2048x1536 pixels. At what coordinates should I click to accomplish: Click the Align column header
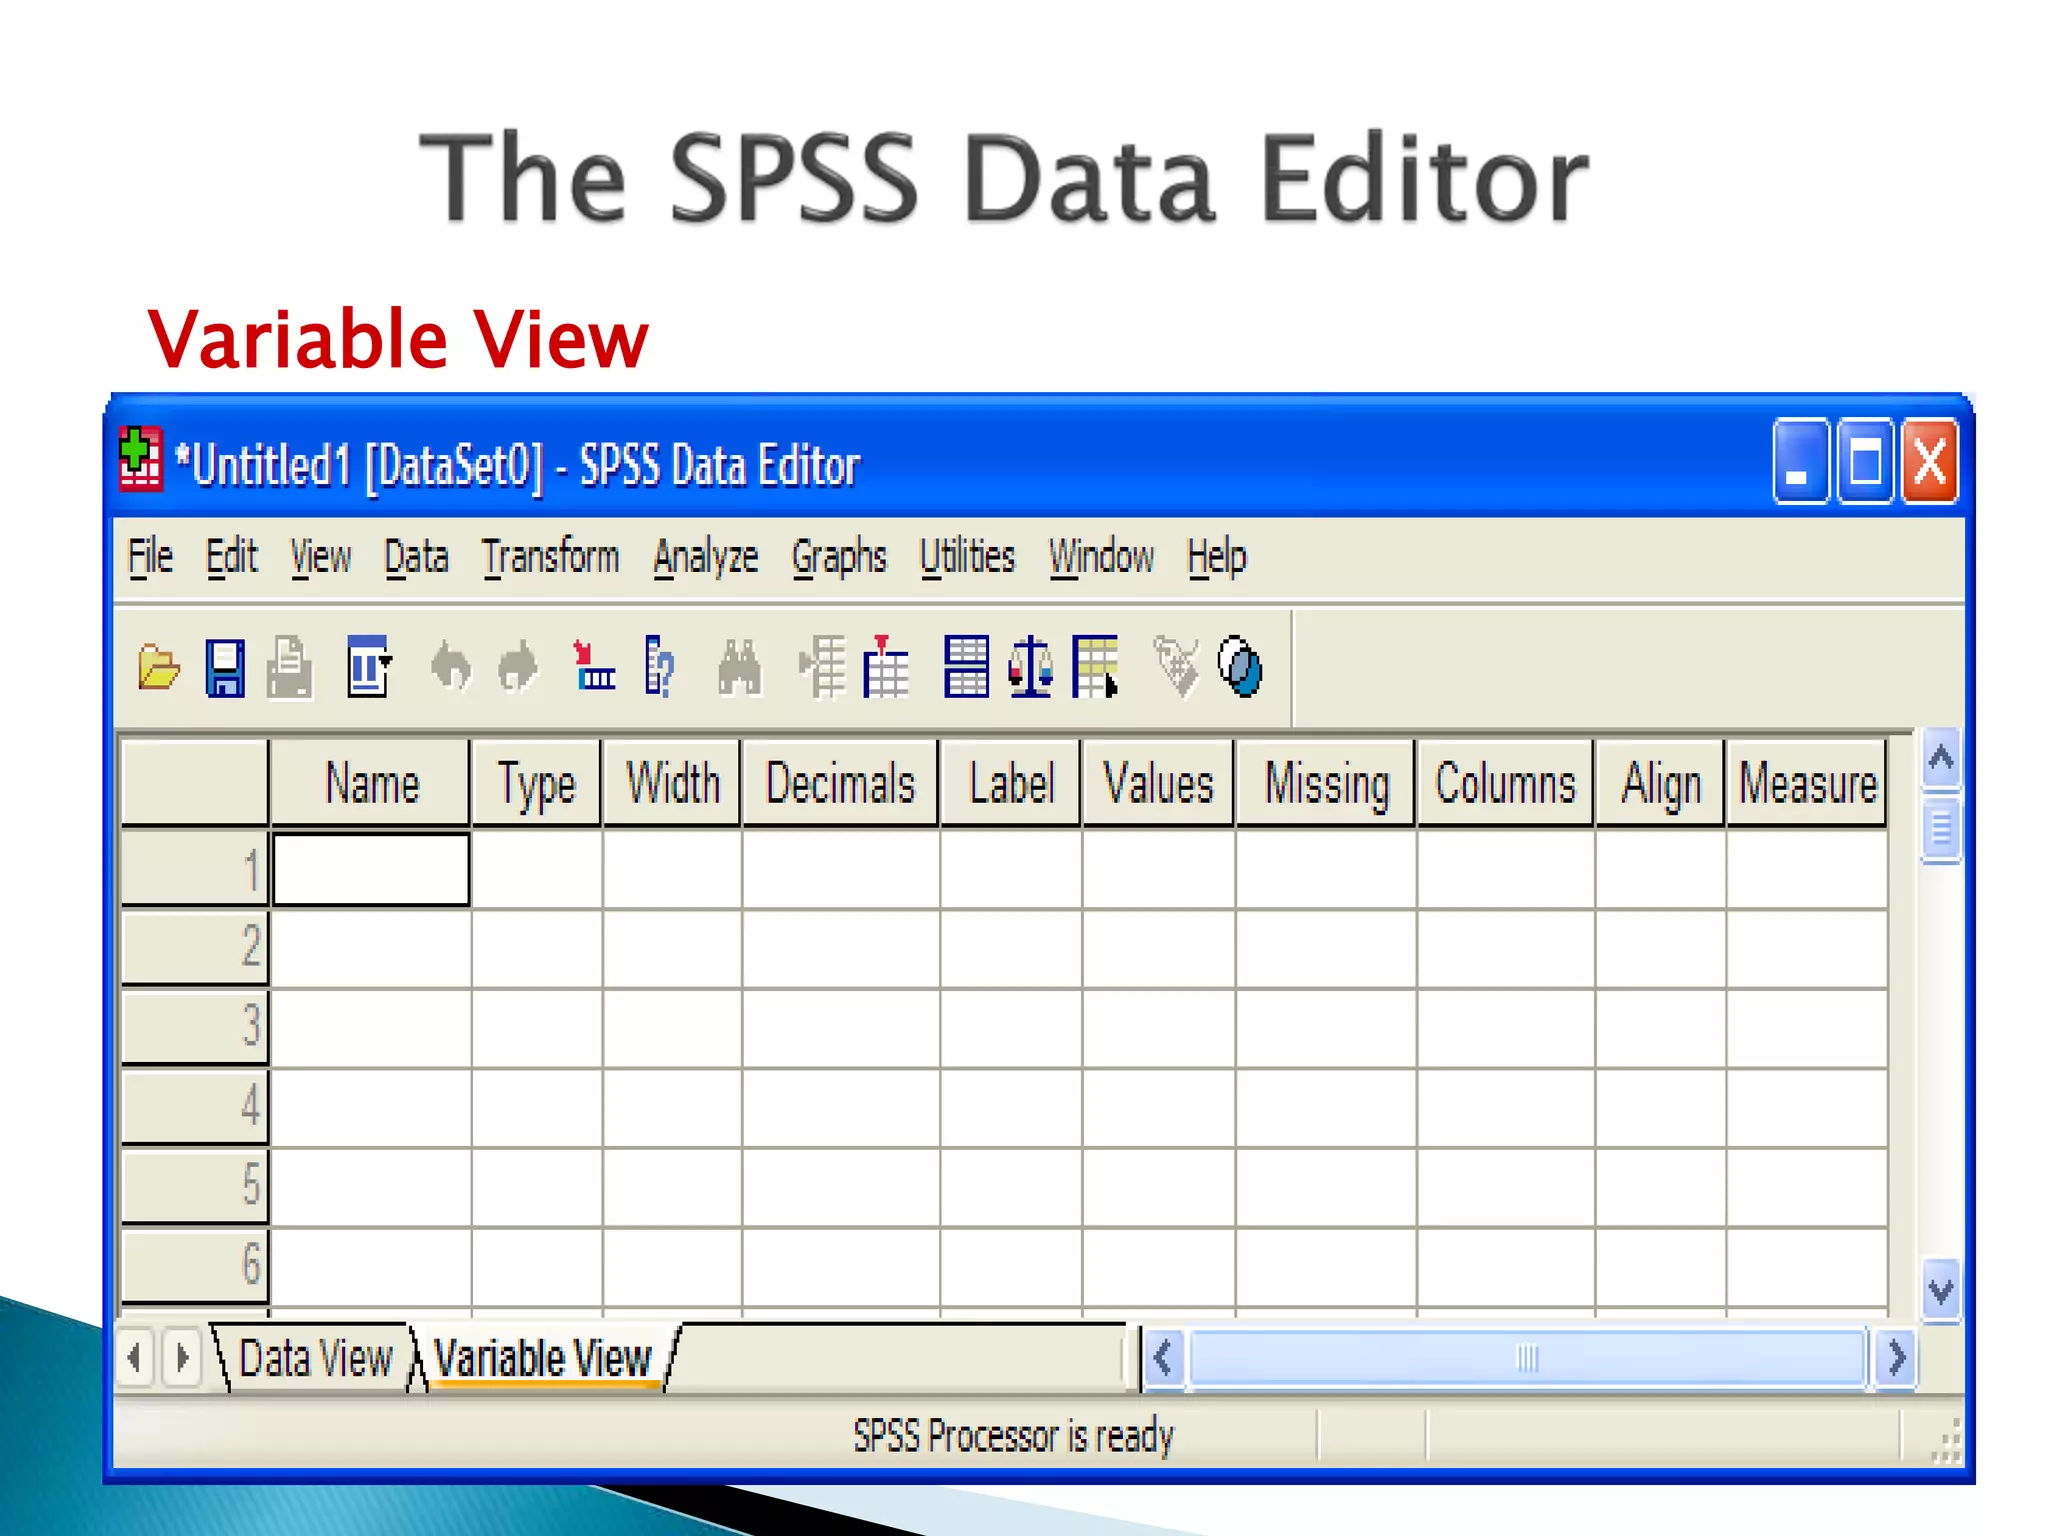coord(1660,783)
